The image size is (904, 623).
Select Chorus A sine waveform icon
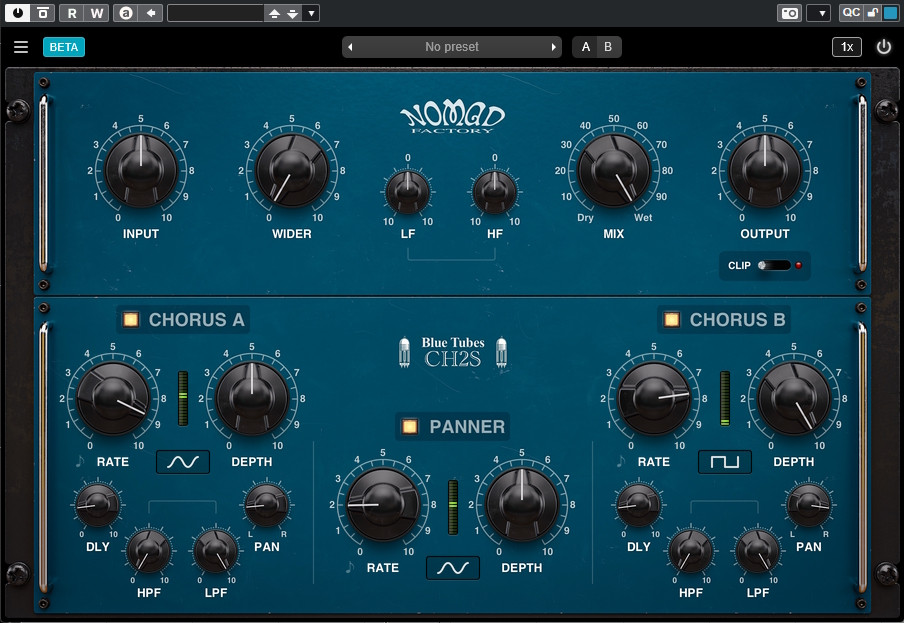(x=182, y=462)
